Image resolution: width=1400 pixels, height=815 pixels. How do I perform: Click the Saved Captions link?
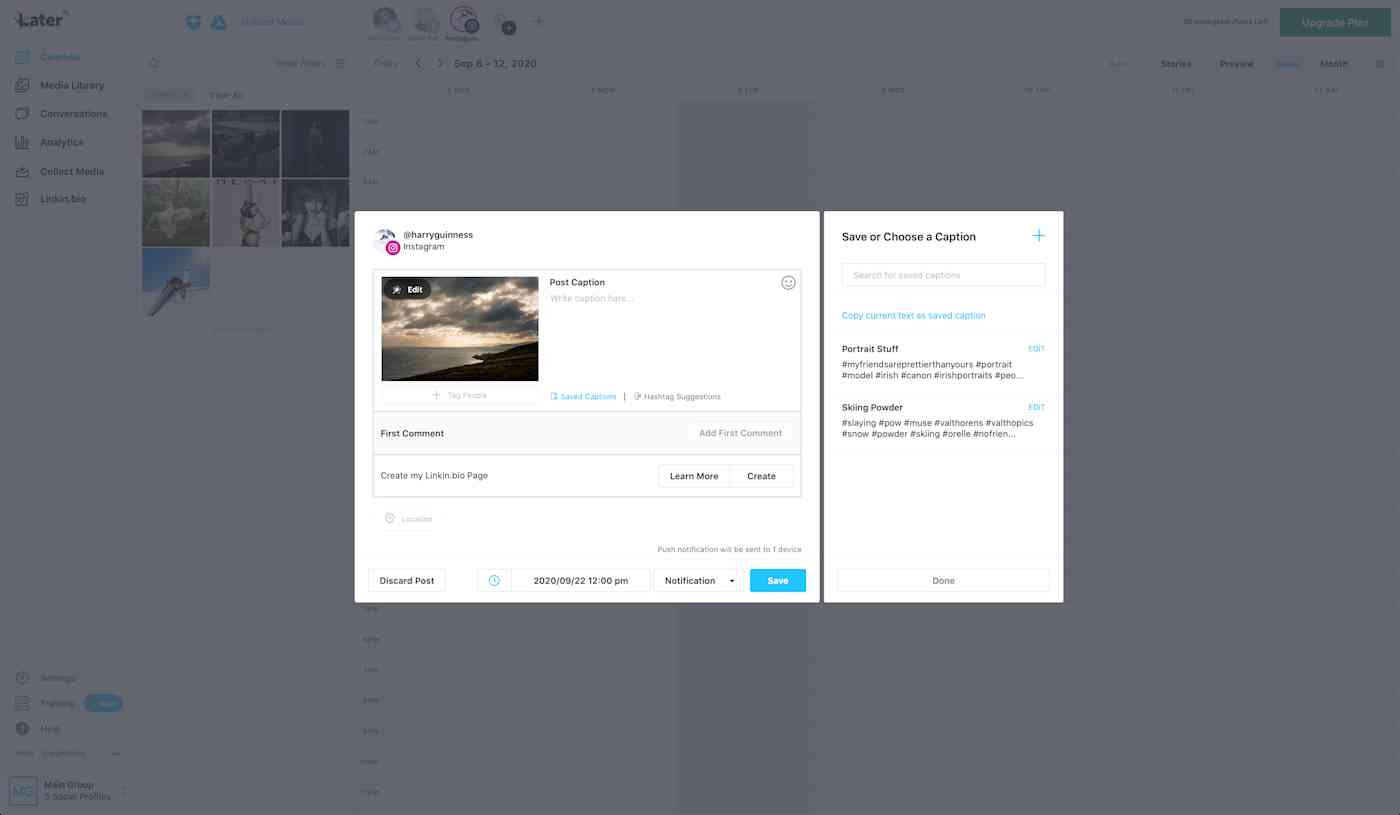[583, 396]
